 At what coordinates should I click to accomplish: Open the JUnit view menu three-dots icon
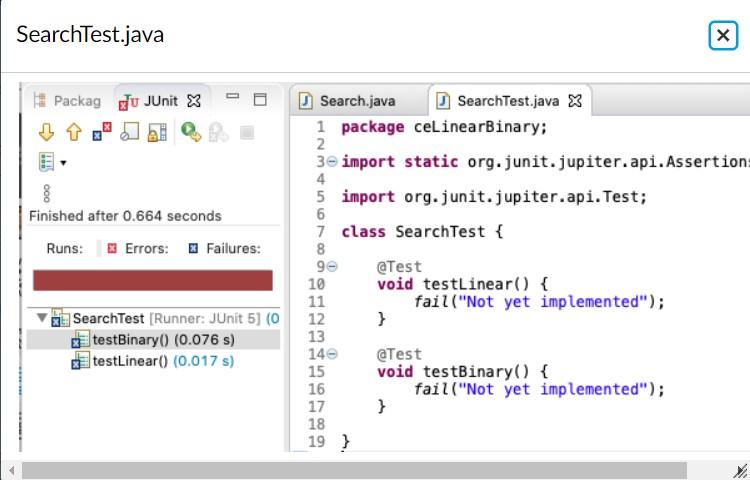click(46, 194)
